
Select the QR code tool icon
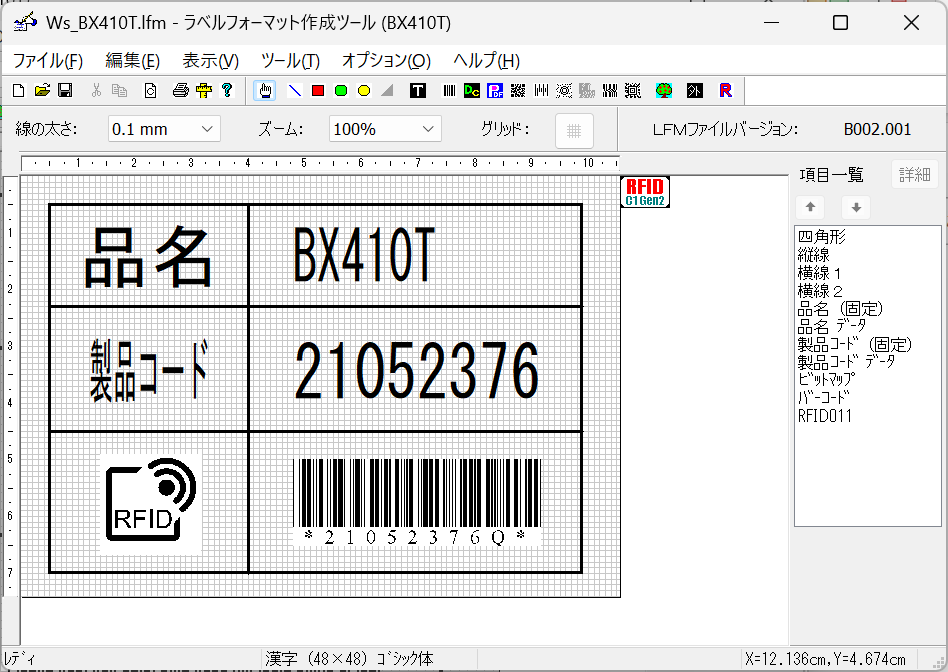pos(518,91)
